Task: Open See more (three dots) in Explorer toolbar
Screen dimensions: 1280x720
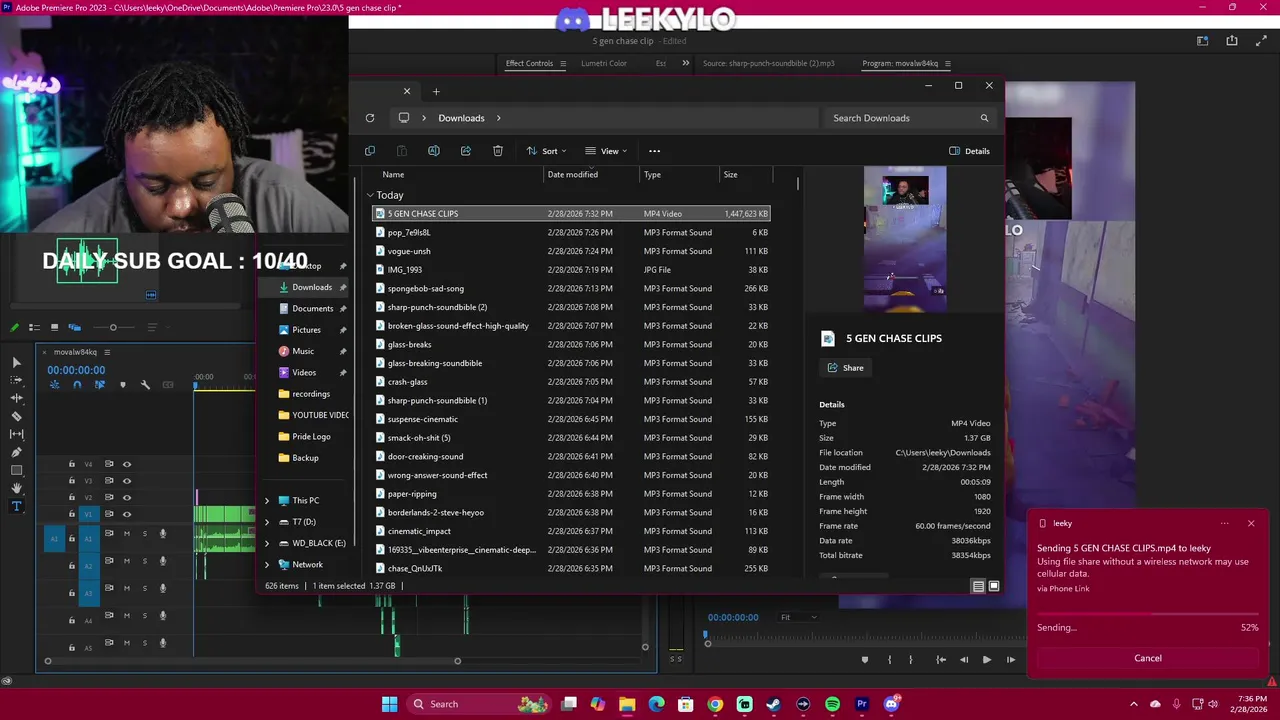Action: tap(655, 151)
